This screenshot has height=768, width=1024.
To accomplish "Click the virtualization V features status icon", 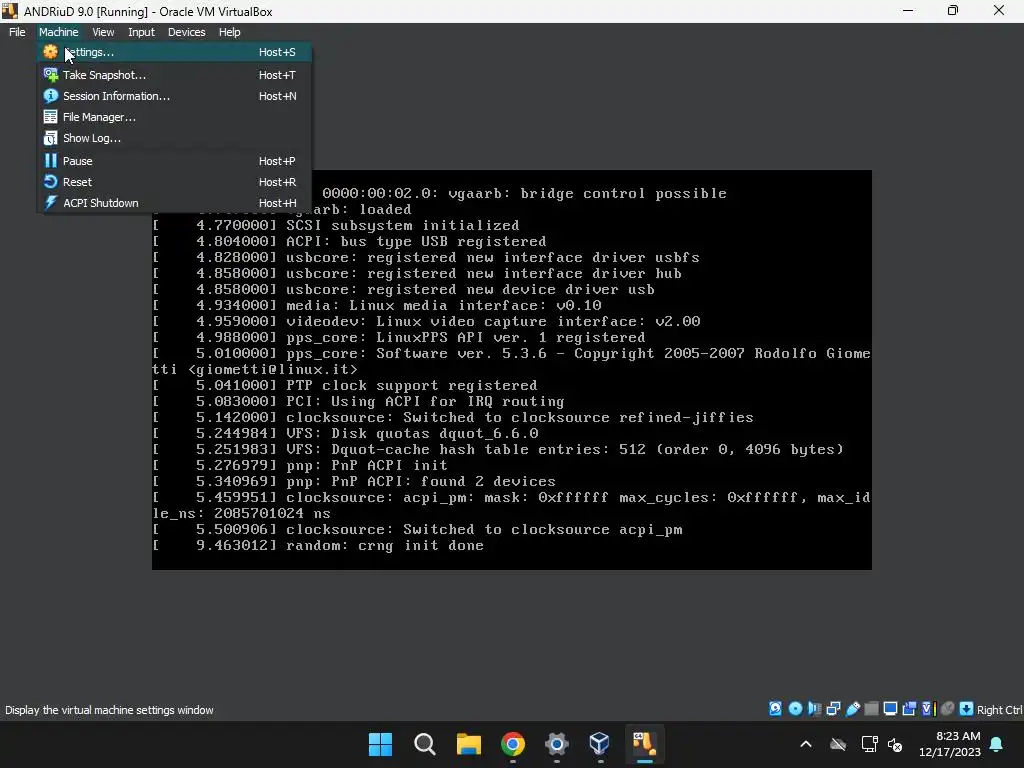I will point(929,709).
